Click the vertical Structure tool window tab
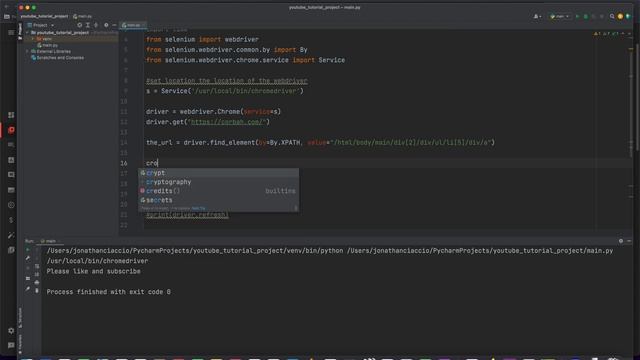The height and width of the screenshot is (360, 640). (20, 318)
